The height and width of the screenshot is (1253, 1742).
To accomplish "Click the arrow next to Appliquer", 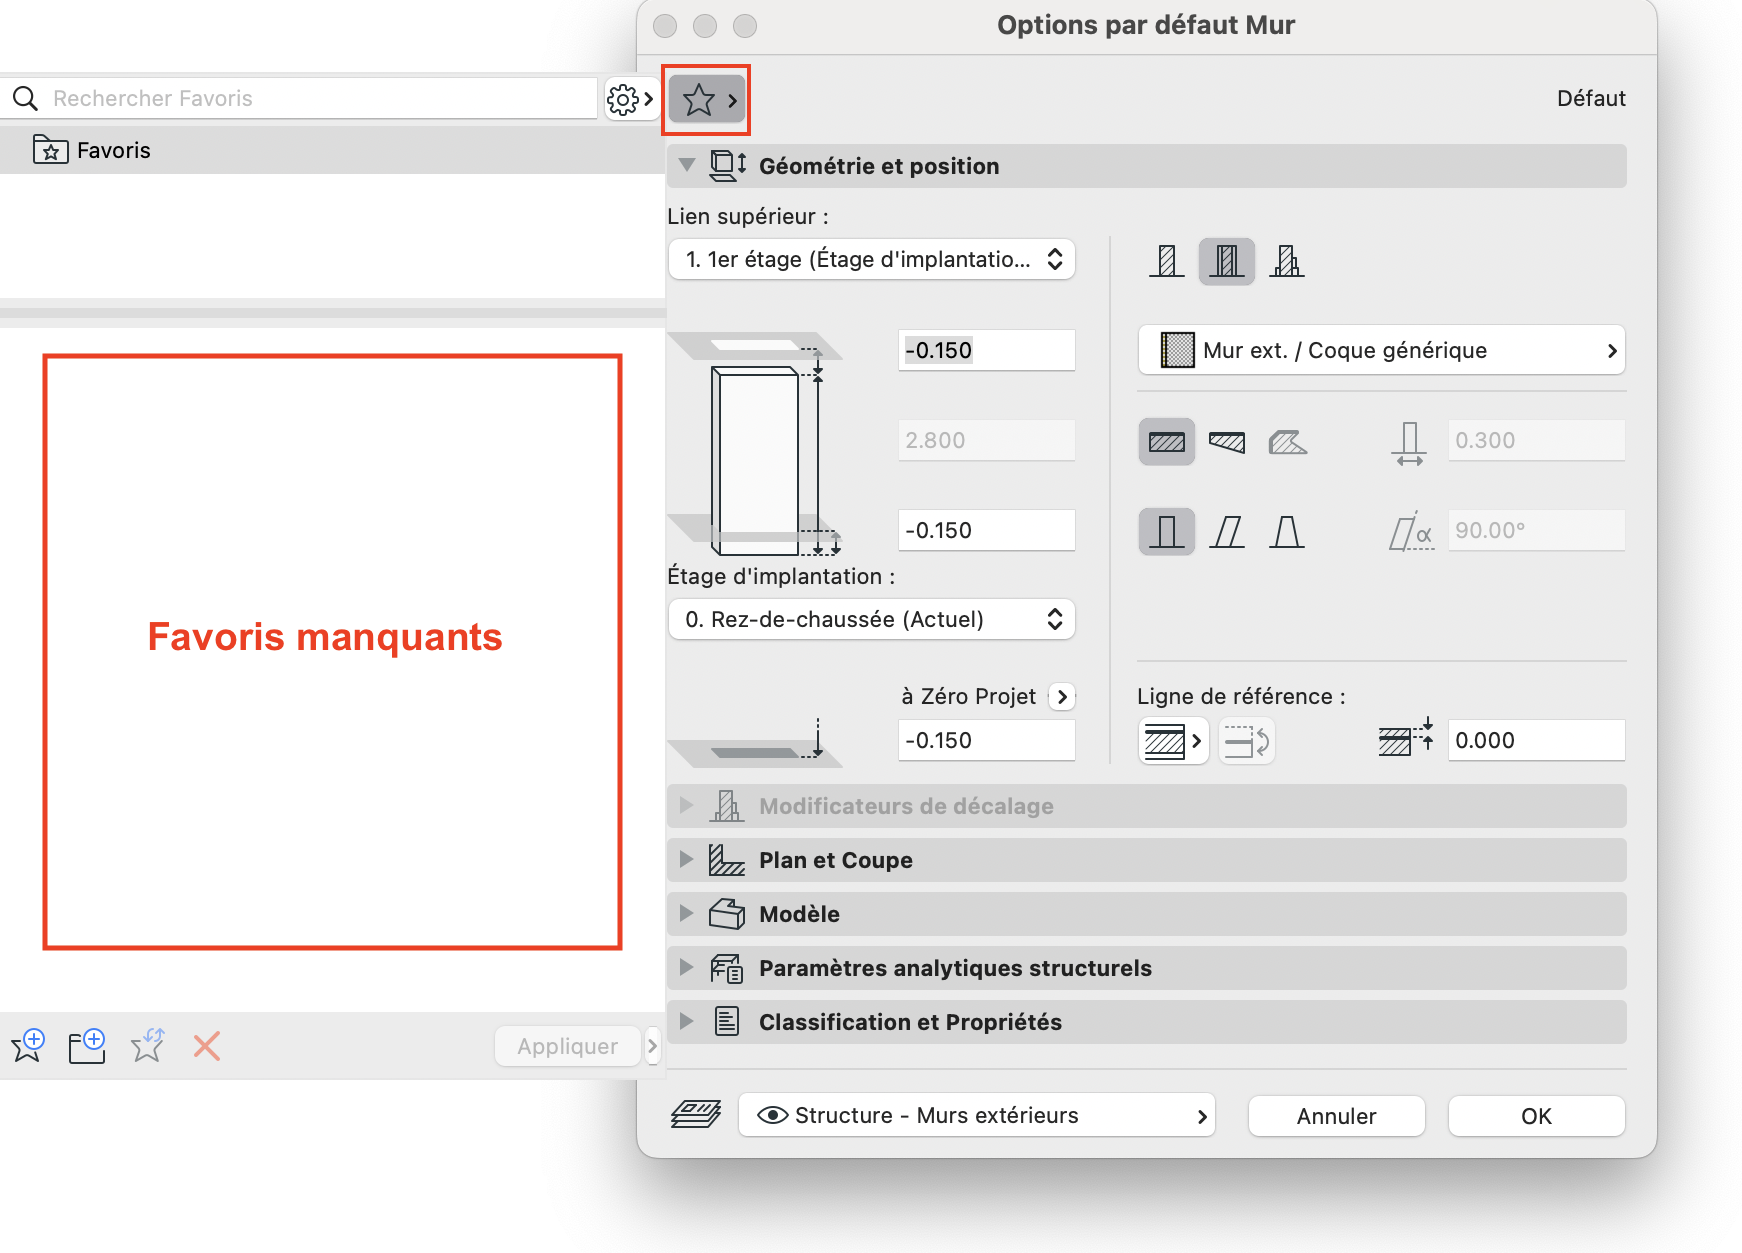I will pos(652,1046).
